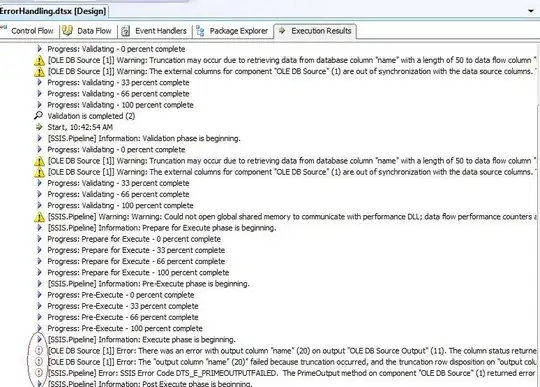Select the Validation is completed (2) line
540x387 pixels.
91,116
